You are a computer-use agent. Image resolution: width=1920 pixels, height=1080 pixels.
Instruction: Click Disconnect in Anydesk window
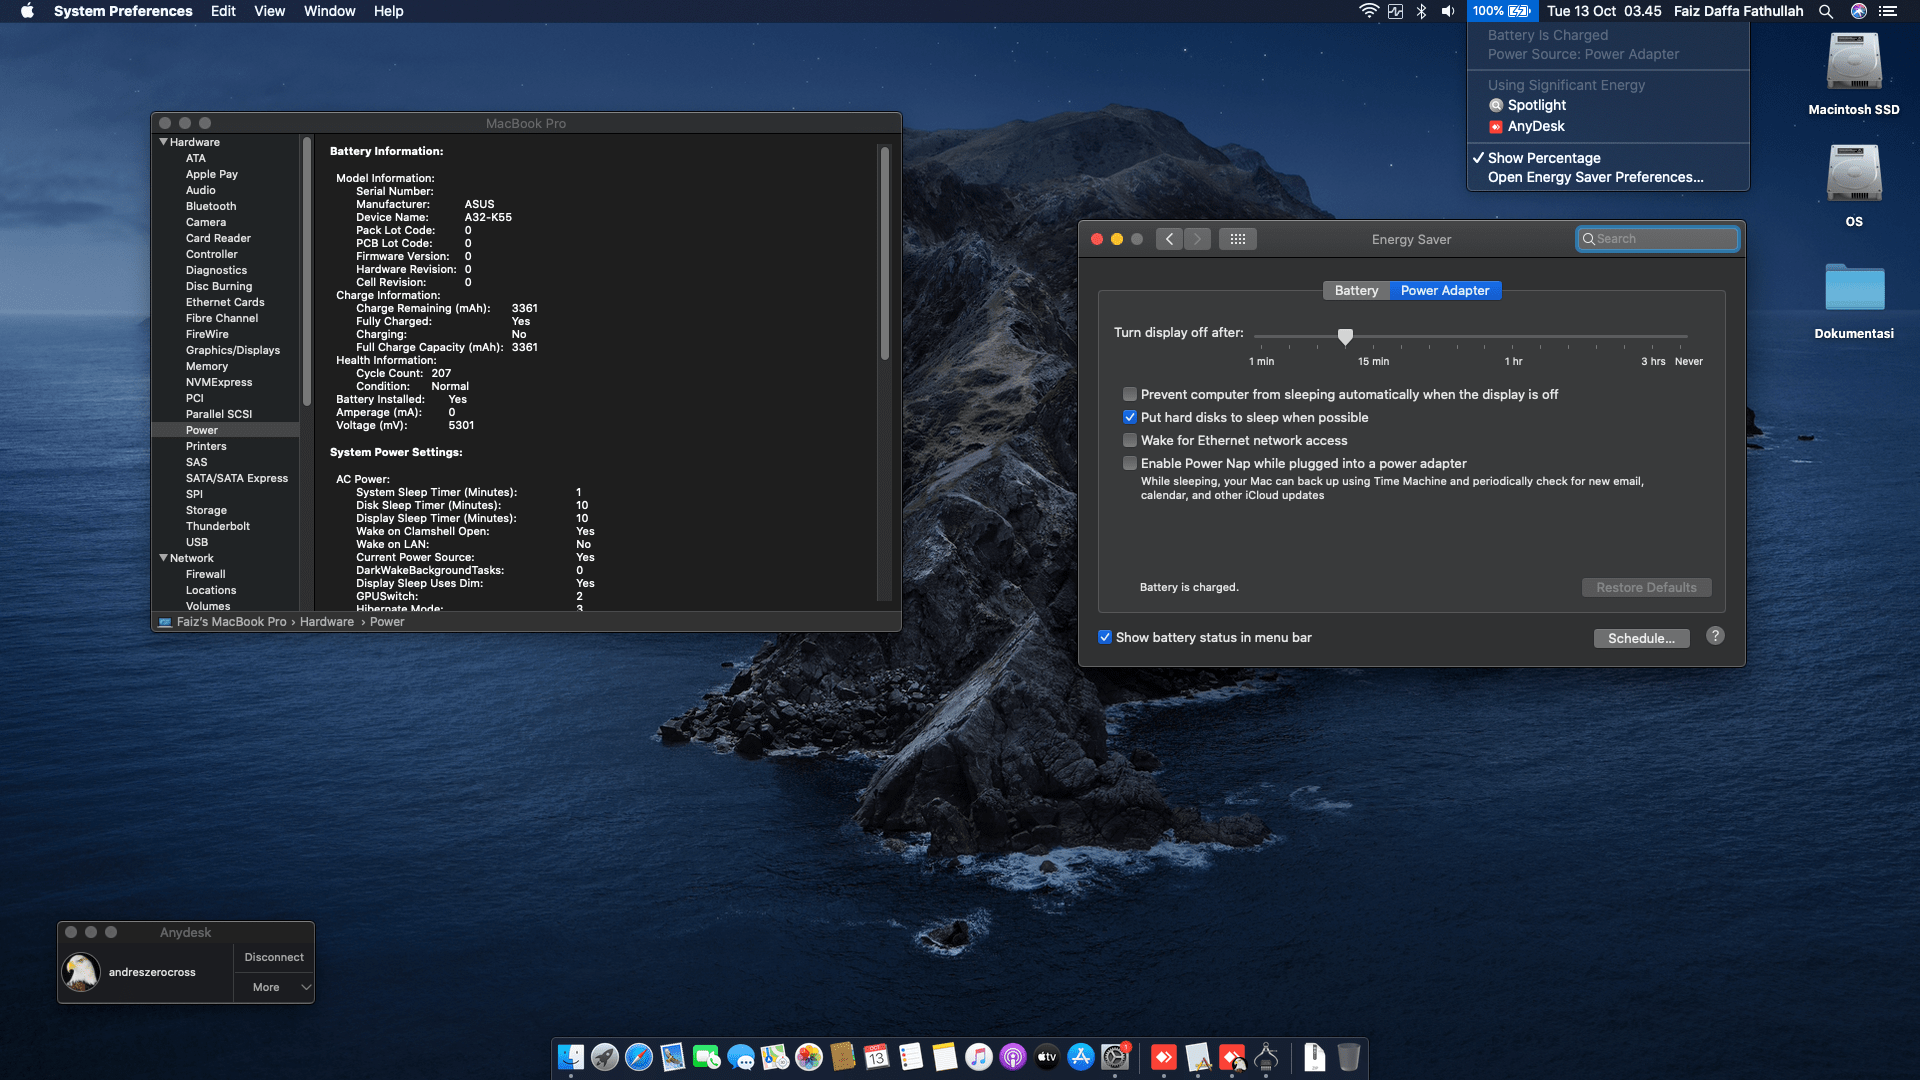[x=274, y=957]
